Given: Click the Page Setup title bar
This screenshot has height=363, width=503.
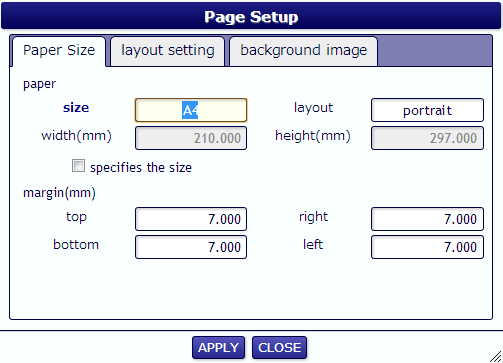Looking at the screenshot, I should click(x=251, y=16).
